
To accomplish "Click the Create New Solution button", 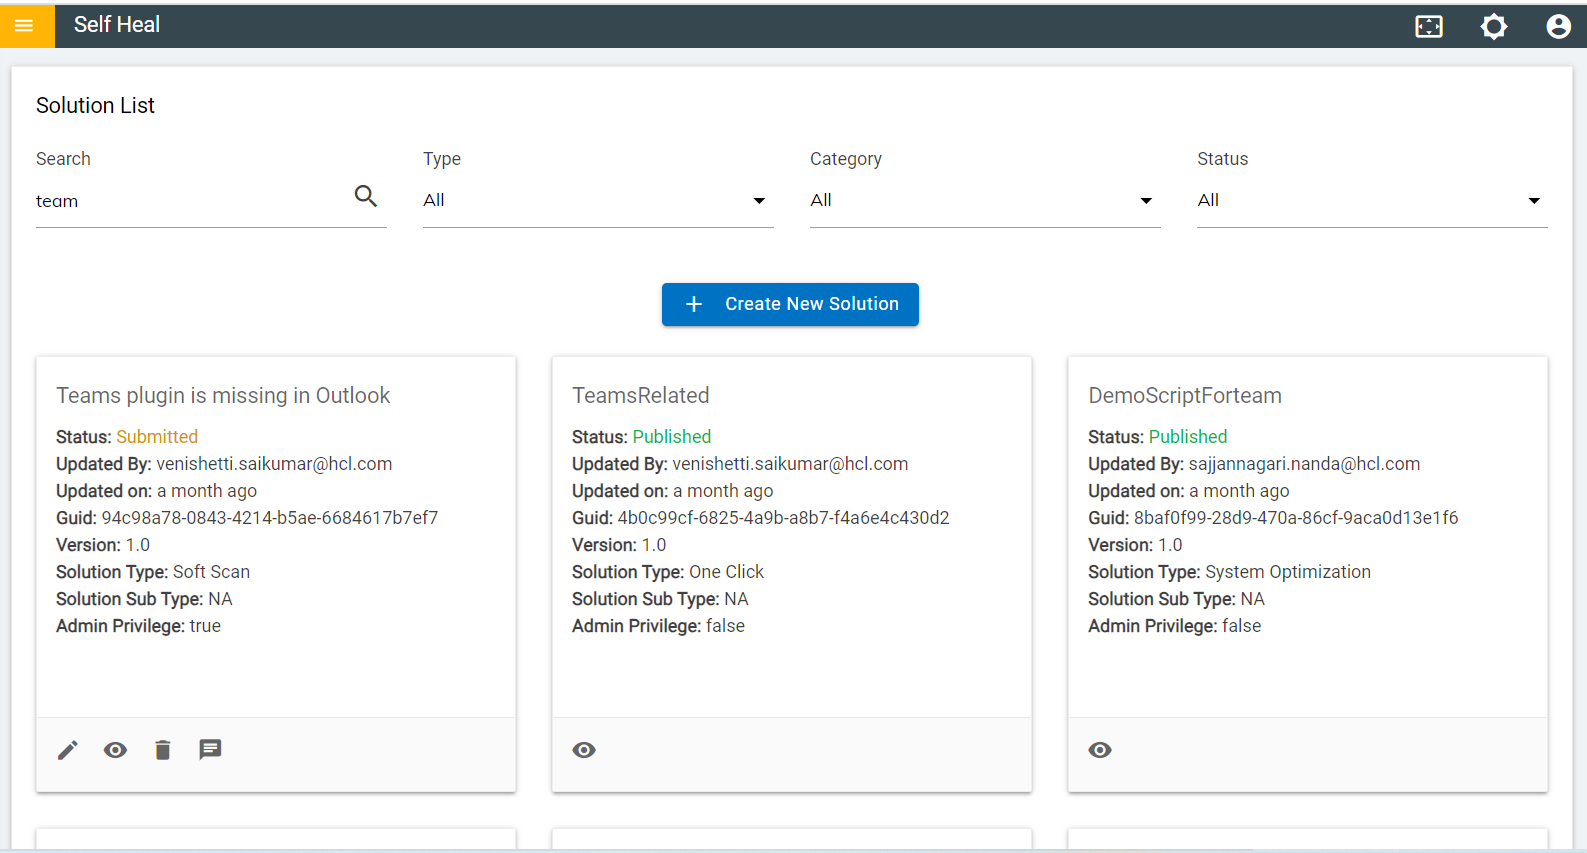I will coord(790,304).
